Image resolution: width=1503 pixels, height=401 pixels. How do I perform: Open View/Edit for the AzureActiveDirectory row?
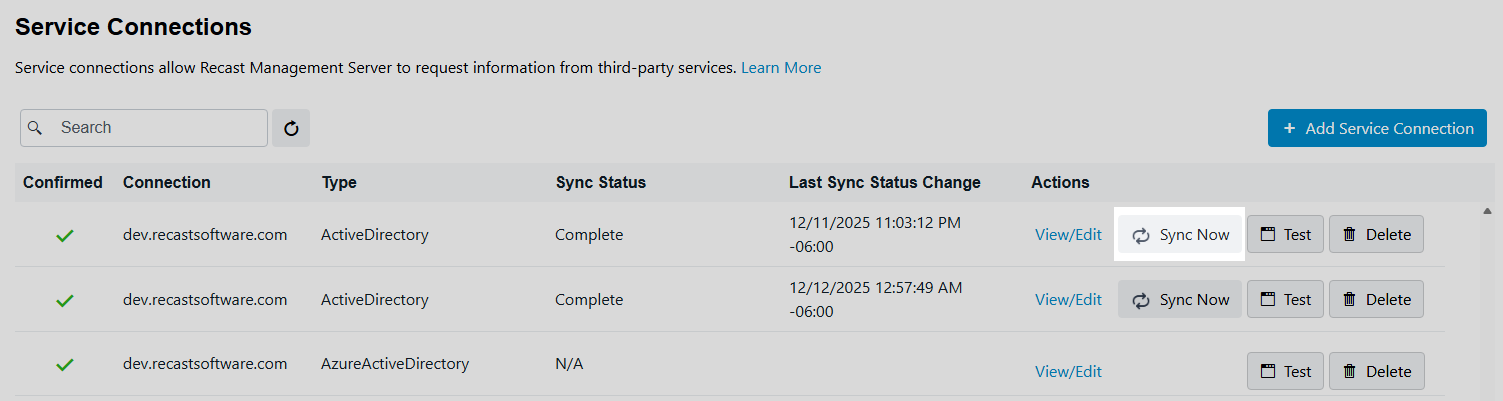1068,371
